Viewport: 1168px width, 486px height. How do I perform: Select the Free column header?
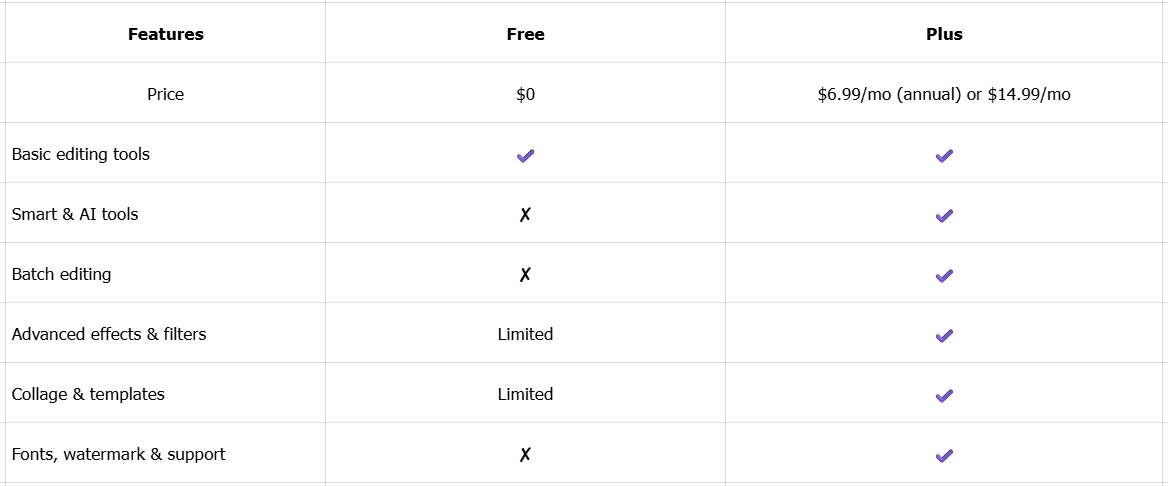coord(525,34)
